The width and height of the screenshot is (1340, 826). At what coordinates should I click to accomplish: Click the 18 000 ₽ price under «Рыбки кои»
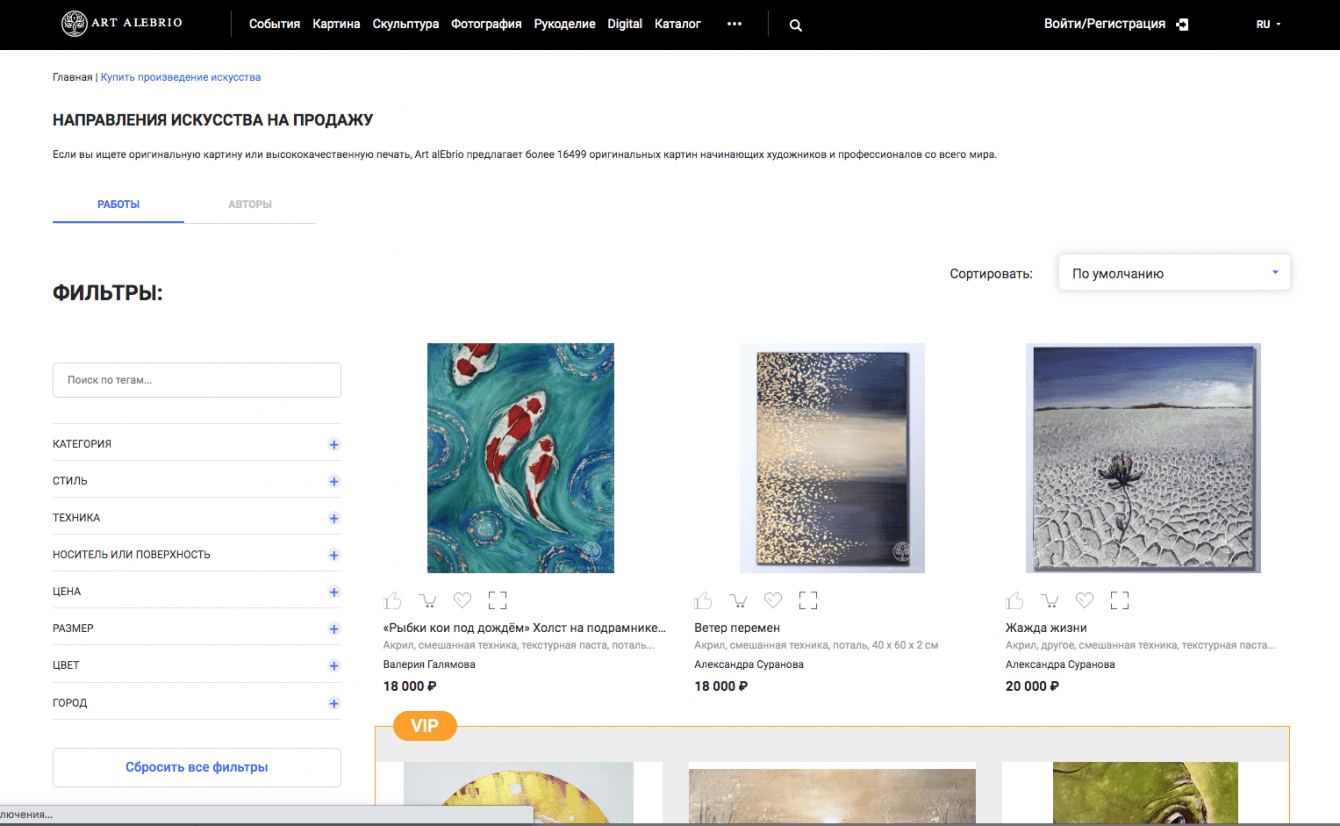[x=410, y=686]
